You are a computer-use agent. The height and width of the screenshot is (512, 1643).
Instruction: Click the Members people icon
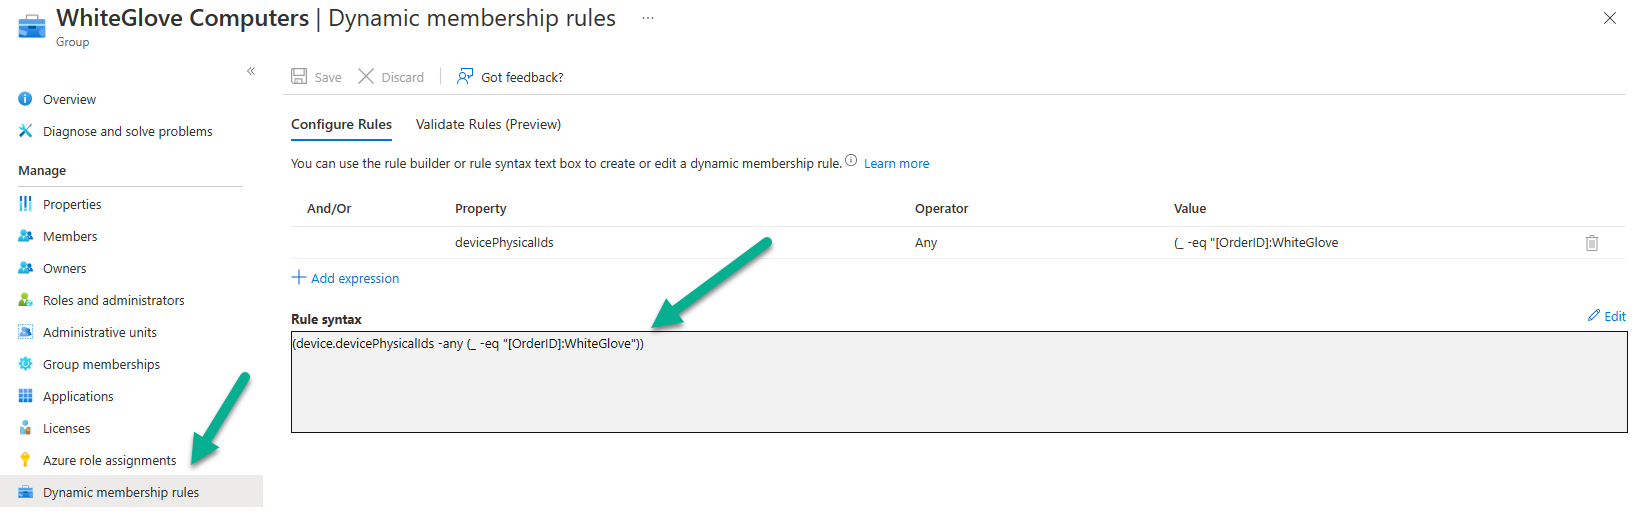click(x=25, y=236)
